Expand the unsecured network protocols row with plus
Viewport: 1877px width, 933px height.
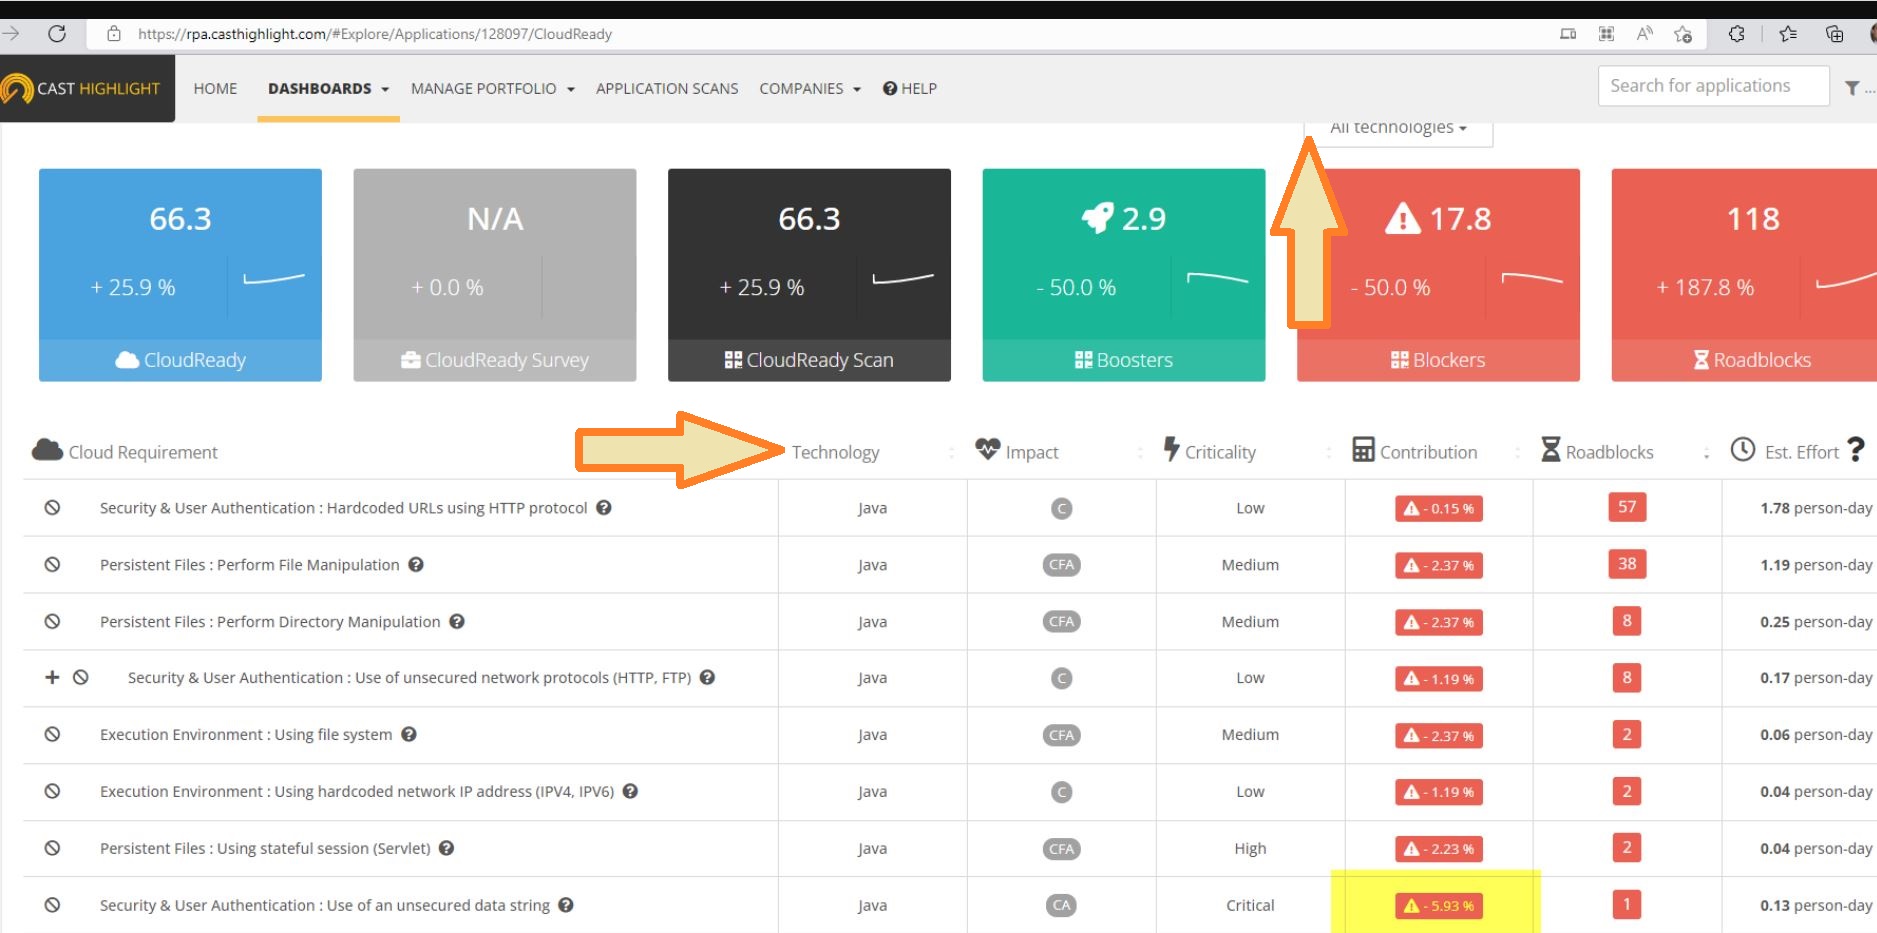point(52,677)
